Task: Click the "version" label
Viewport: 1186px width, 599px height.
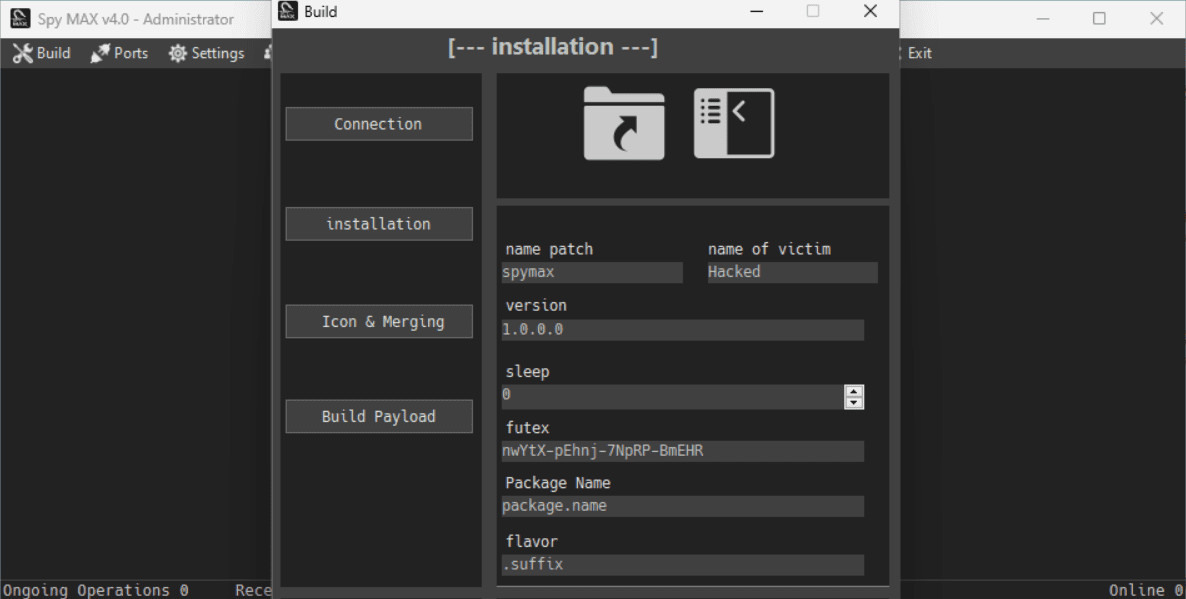Action: click(536, 306)
